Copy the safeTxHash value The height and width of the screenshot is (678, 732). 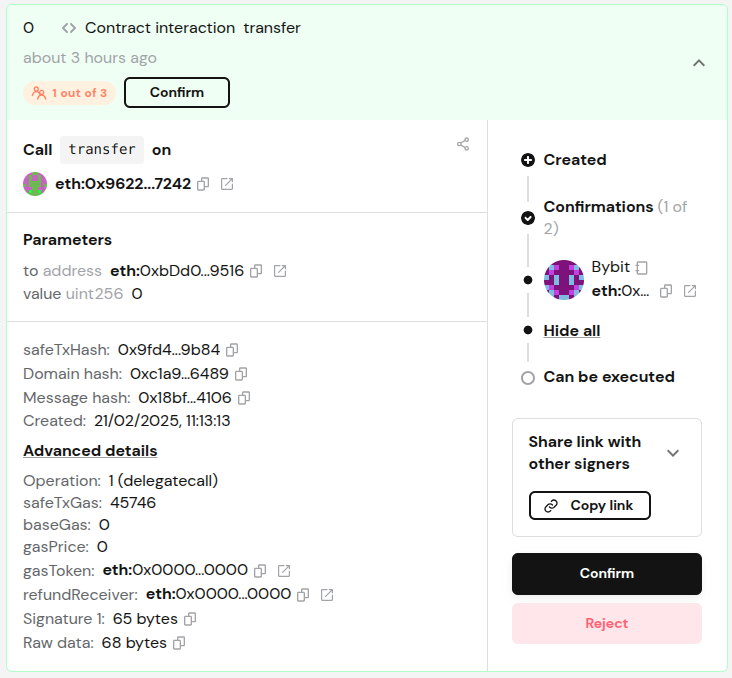232,350
